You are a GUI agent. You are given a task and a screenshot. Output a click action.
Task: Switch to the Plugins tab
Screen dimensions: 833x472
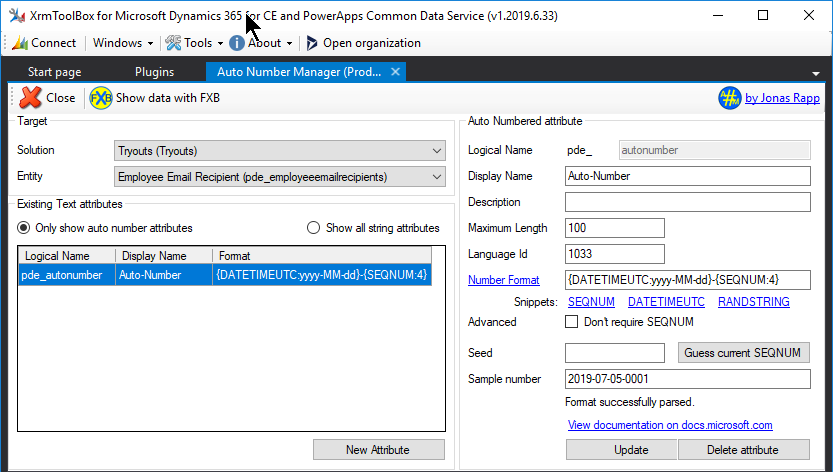pos(154,72)
